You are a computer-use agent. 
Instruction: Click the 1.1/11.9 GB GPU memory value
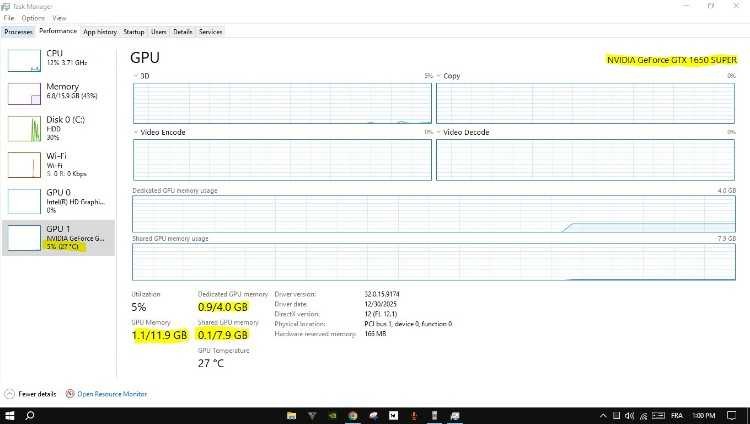tap(160, 335)
